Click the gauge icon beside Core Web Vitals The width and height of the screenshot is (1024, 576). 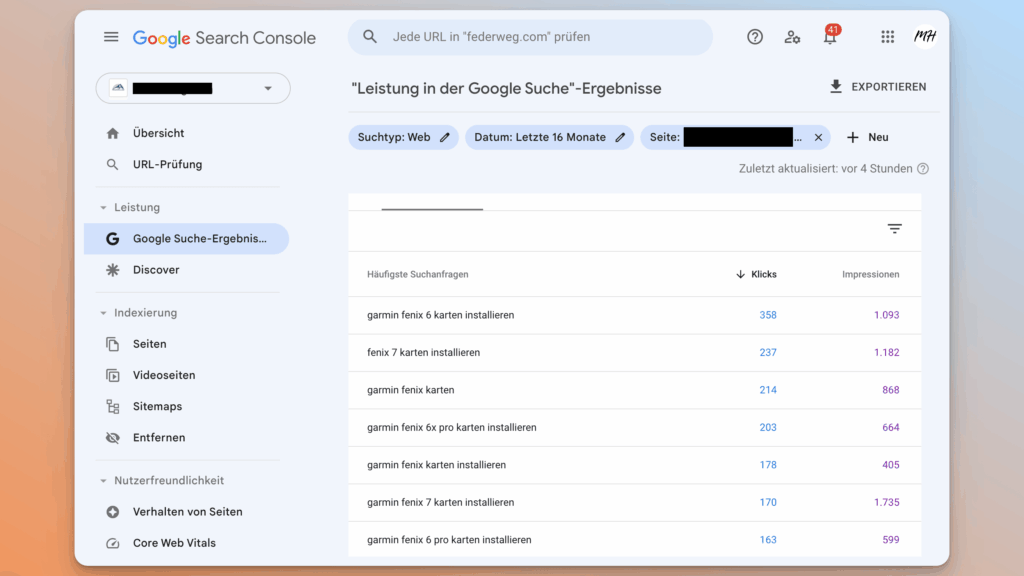(112, 543)
